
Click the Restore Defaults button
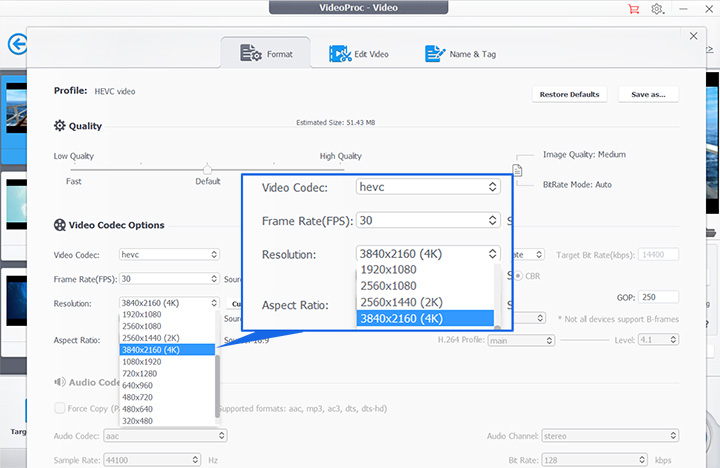[569, 94]
